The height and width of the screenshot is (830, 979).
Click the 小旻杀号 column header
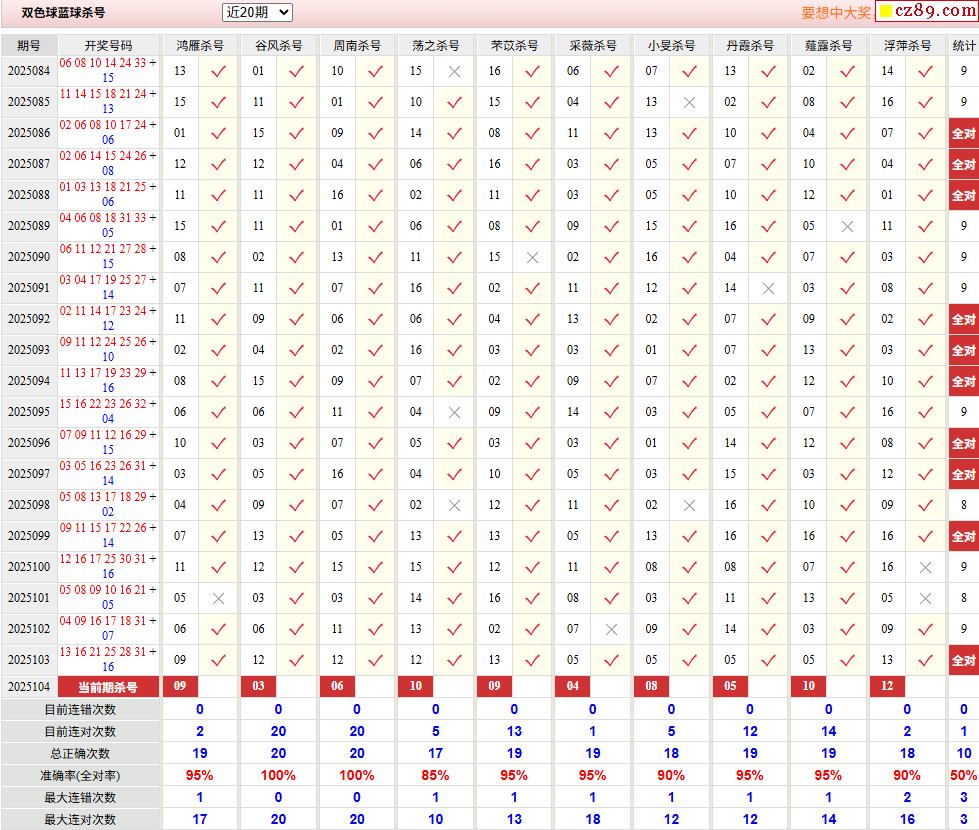[x=672, y=46]
